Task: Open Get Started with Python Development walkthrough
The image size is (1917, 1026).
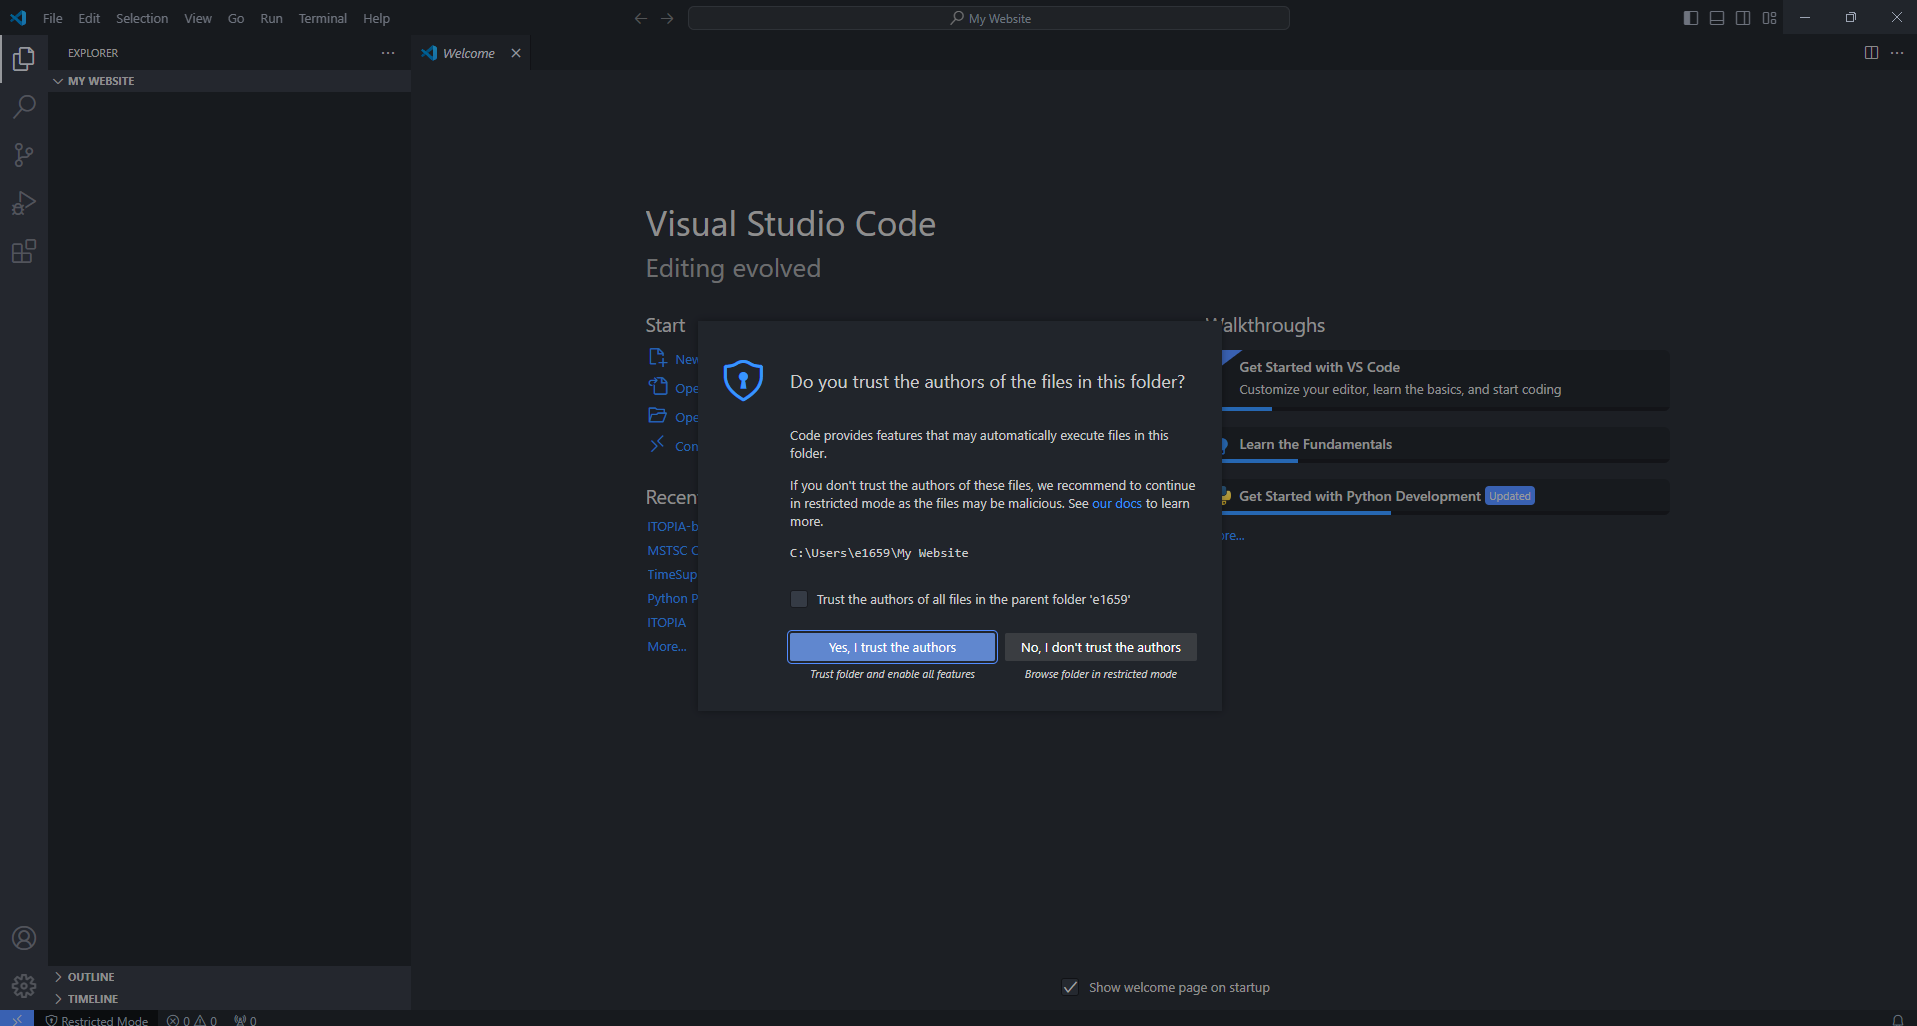Action: (x=1445, y=496)
